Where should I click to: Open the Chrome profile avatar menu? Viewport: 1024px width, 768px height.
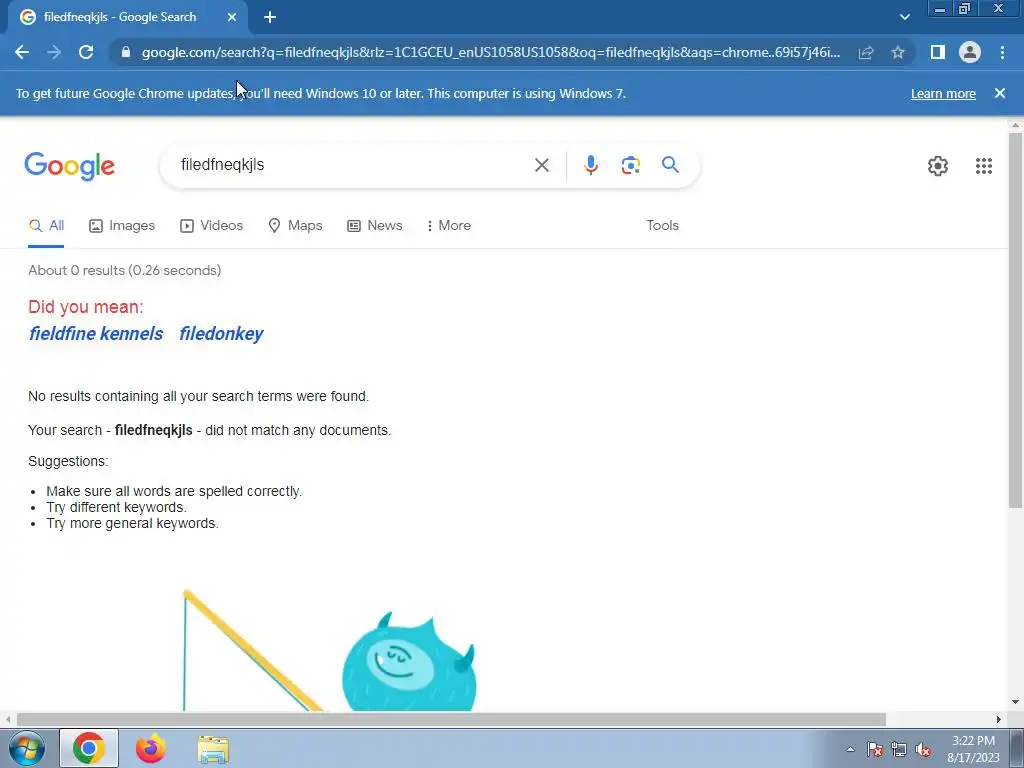click(x=970, y=52)
